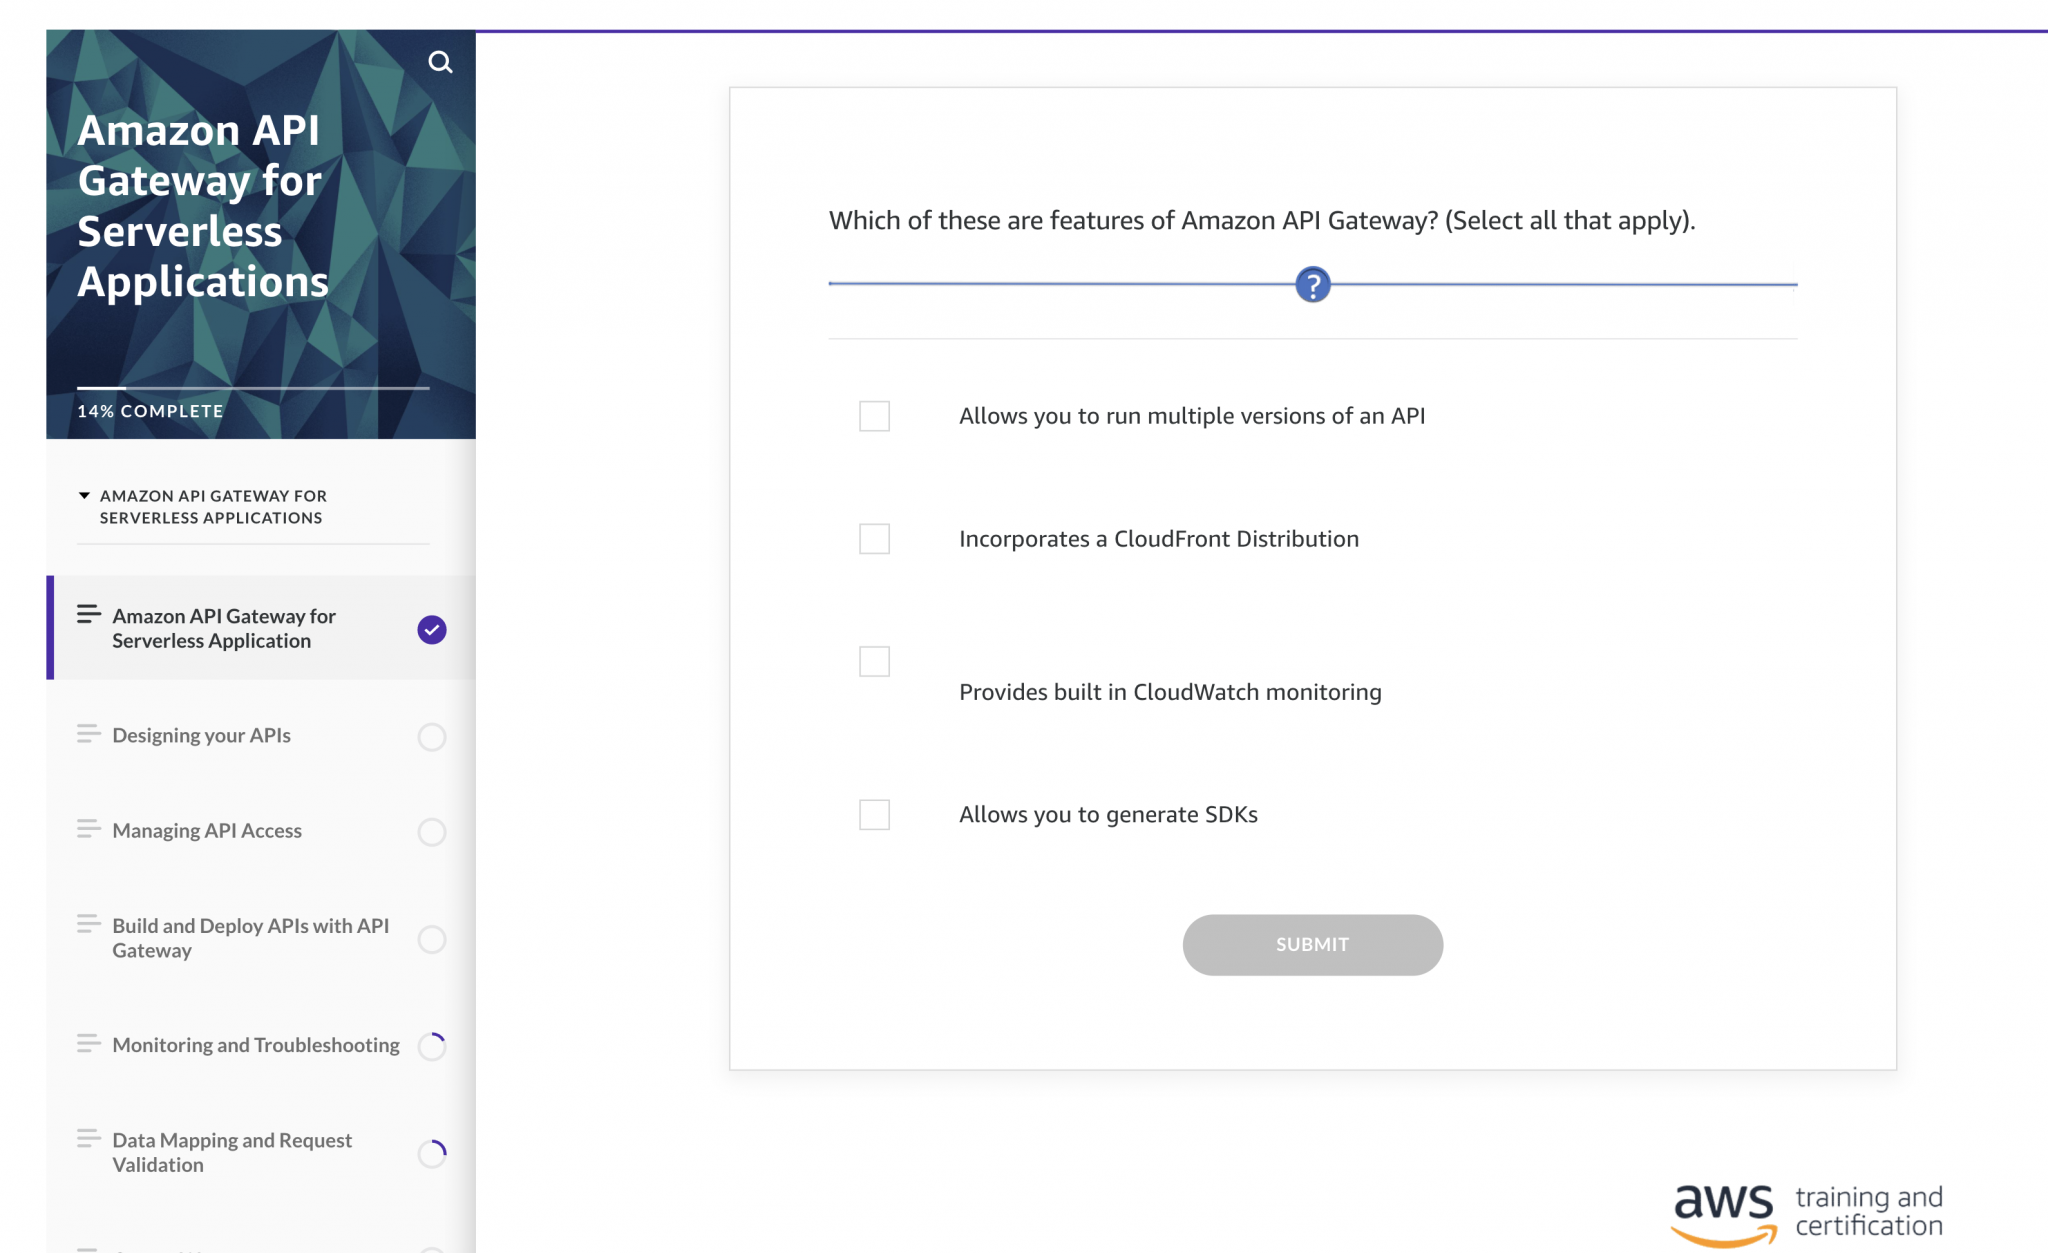Tick the 'Incorporates a CloudFront Distribution' checkbox
Image resolution: width=2048 pixels, height=1253 pixels.
pos(874,539)
